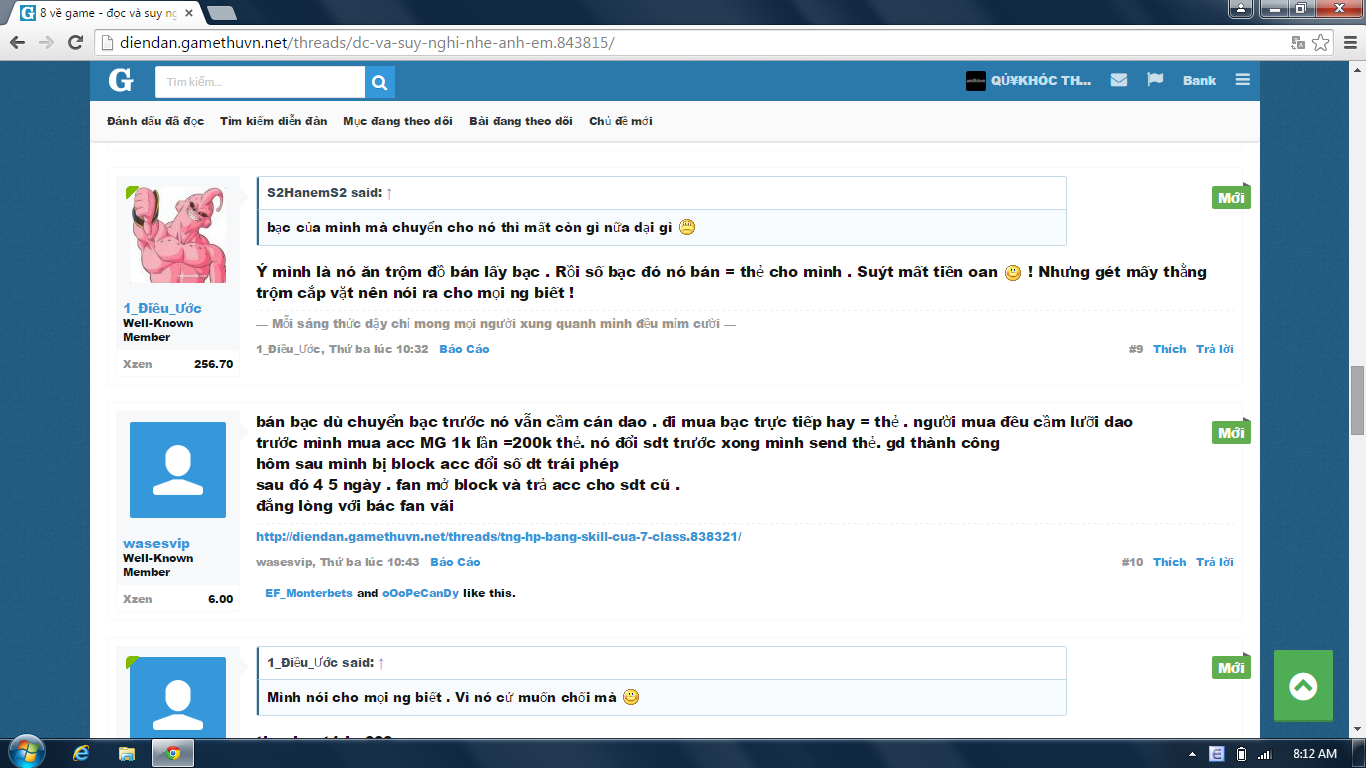The width and height of the screenshot is (1366, 768).
Task: Click the magnifier search button
Action: click(x=380, y=82)
